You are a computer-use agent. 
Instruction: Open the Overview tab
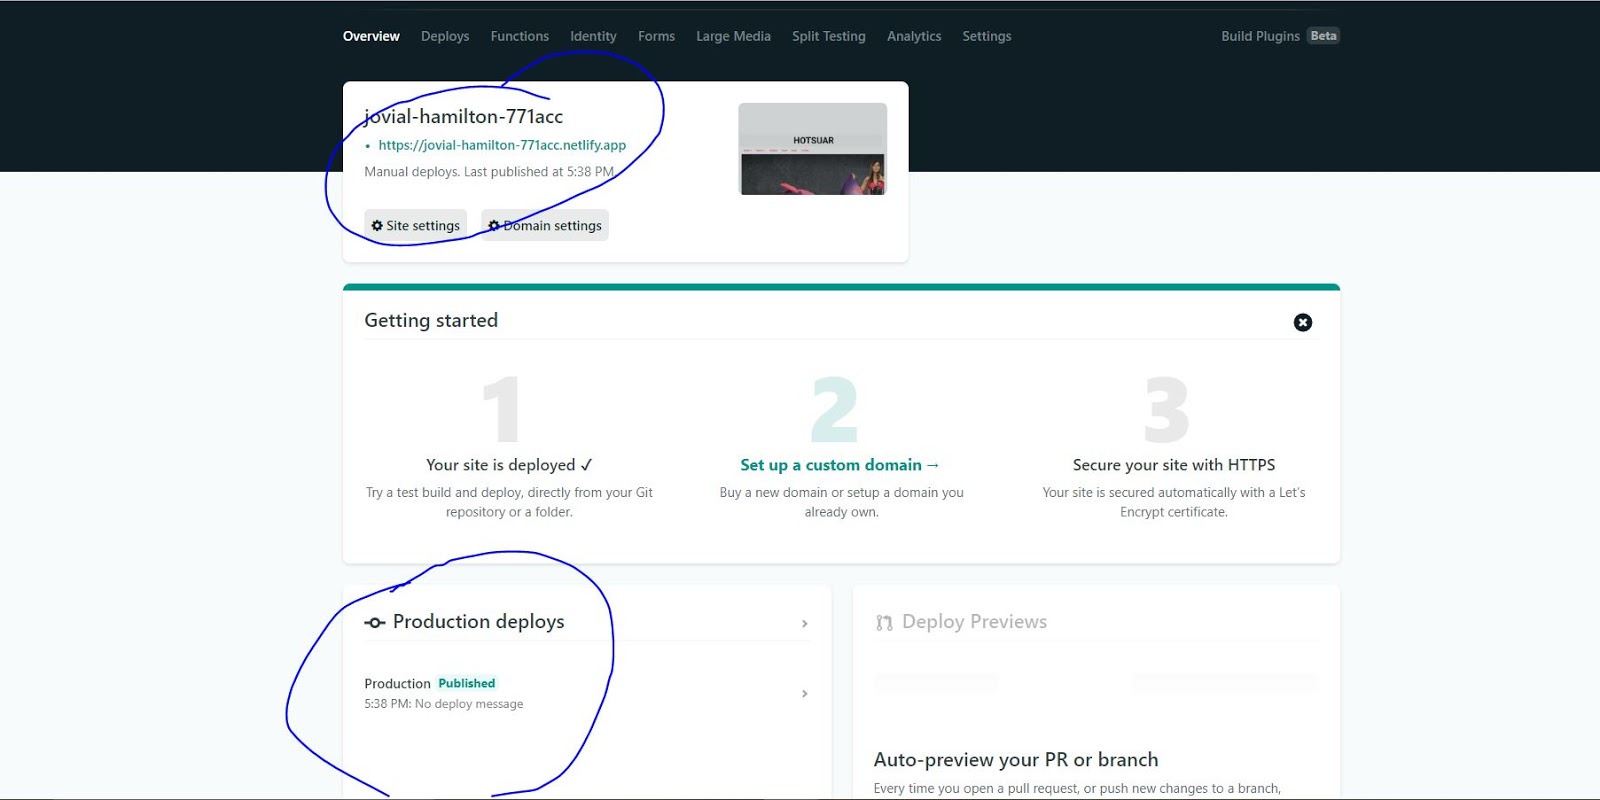point(371,36)
